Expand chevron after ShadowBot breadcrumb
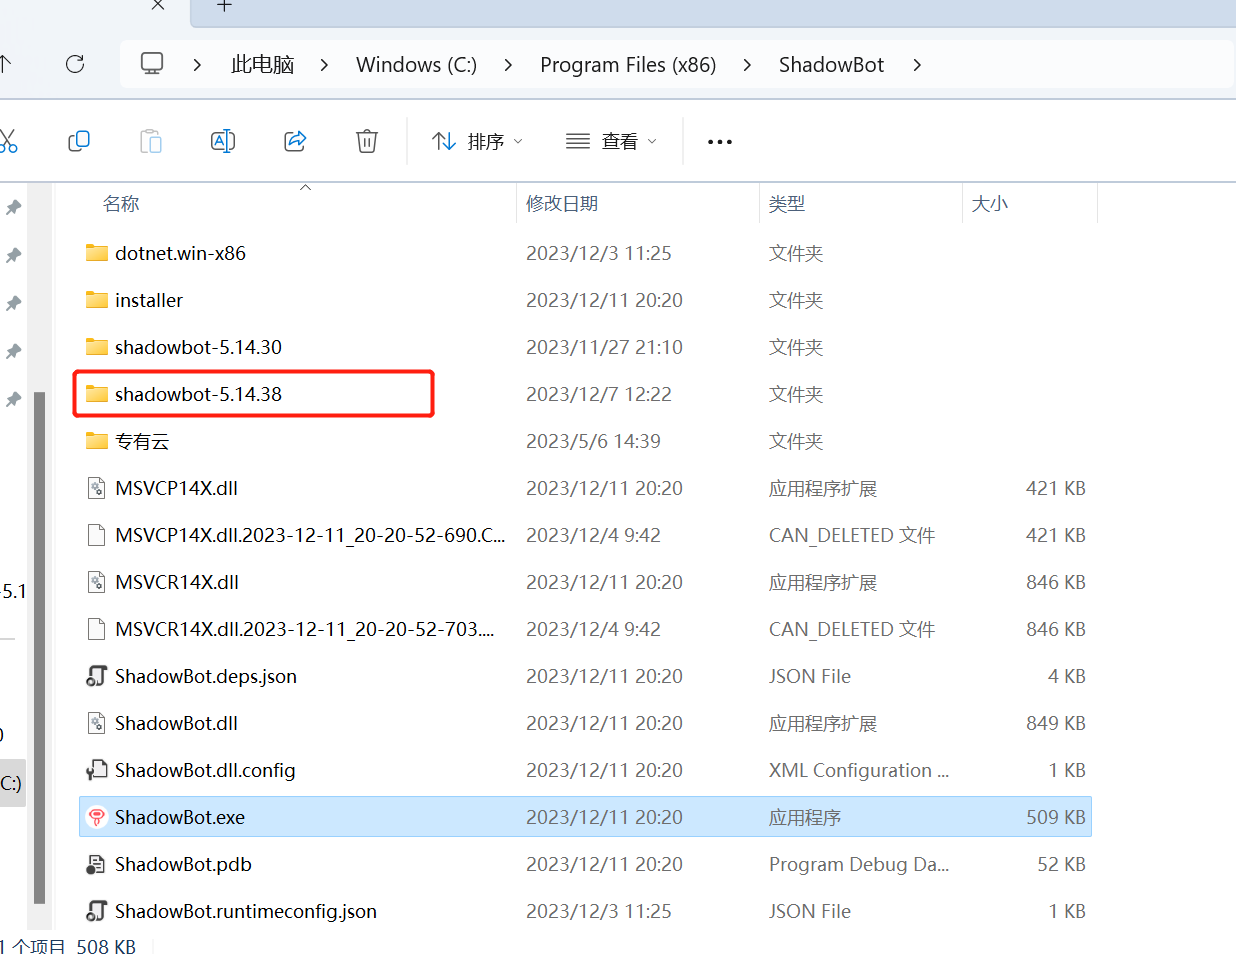The image size is (1236, 954). tap(916, 65)
